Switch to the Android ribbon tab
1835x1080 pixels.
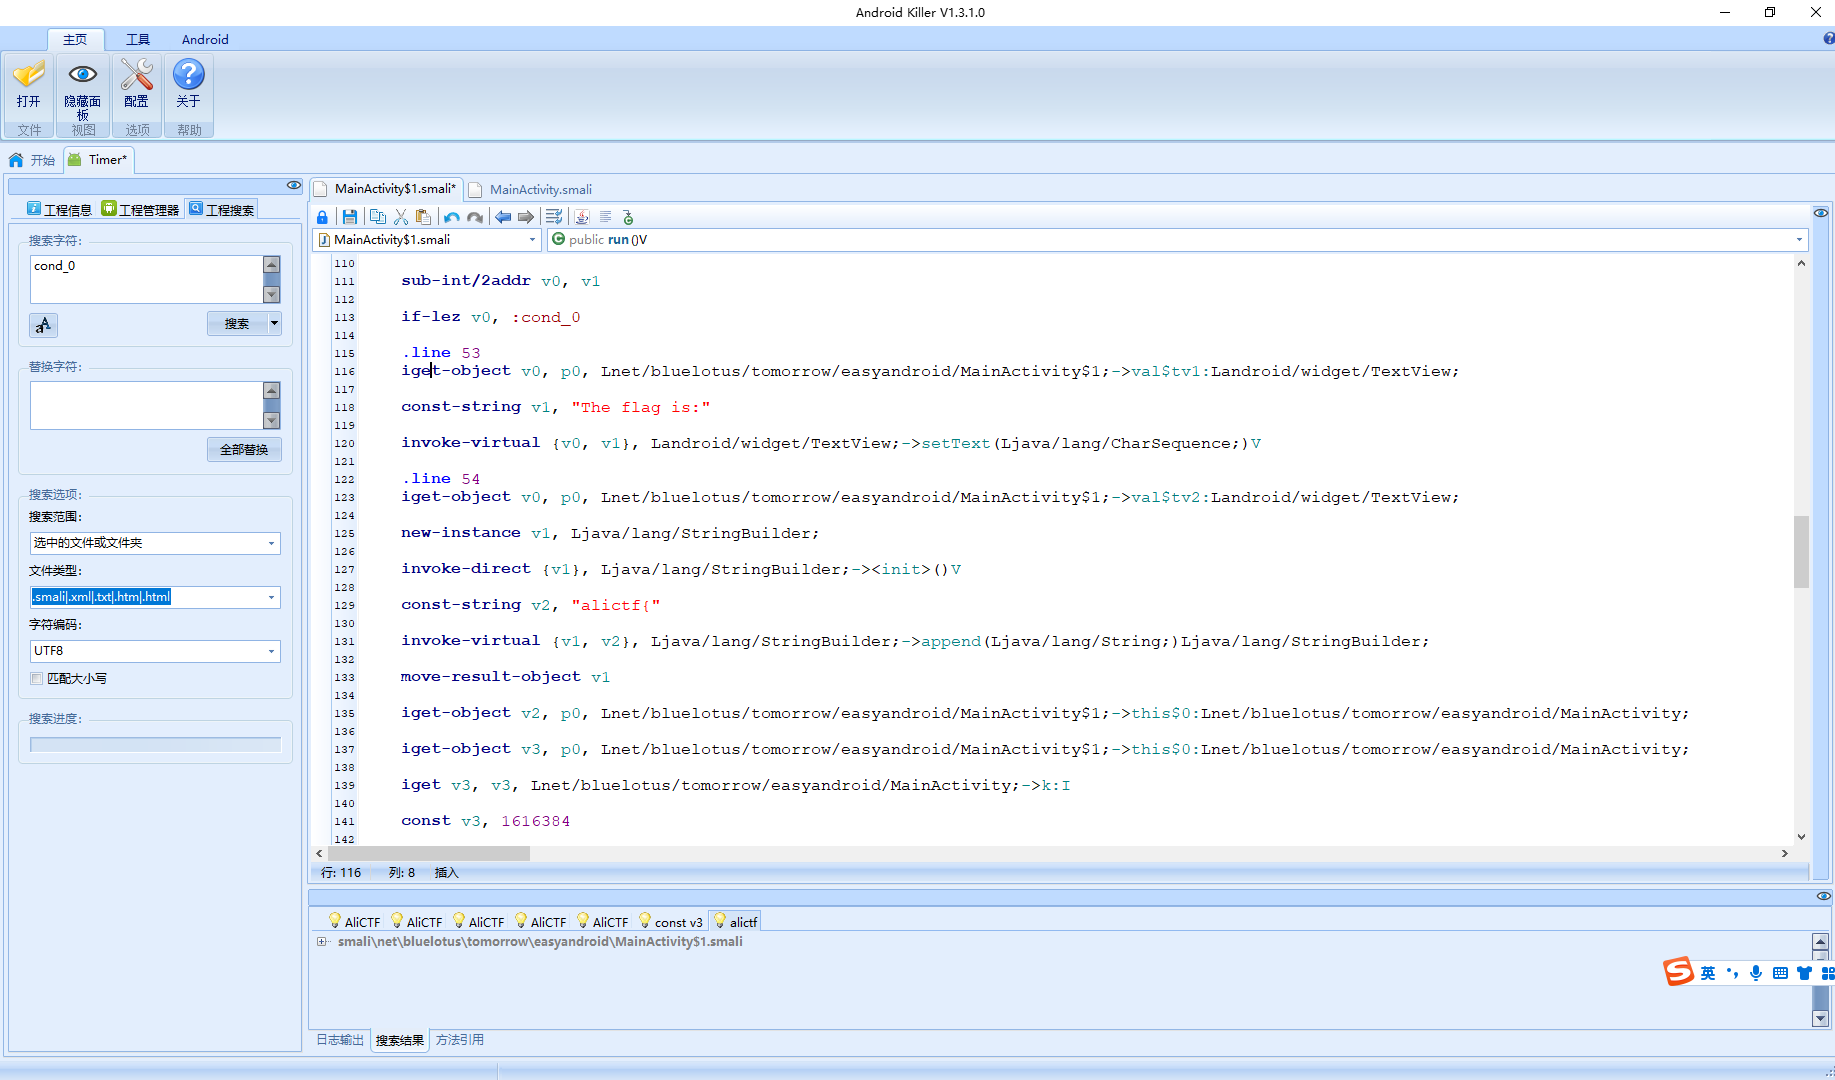click(205, 39)
